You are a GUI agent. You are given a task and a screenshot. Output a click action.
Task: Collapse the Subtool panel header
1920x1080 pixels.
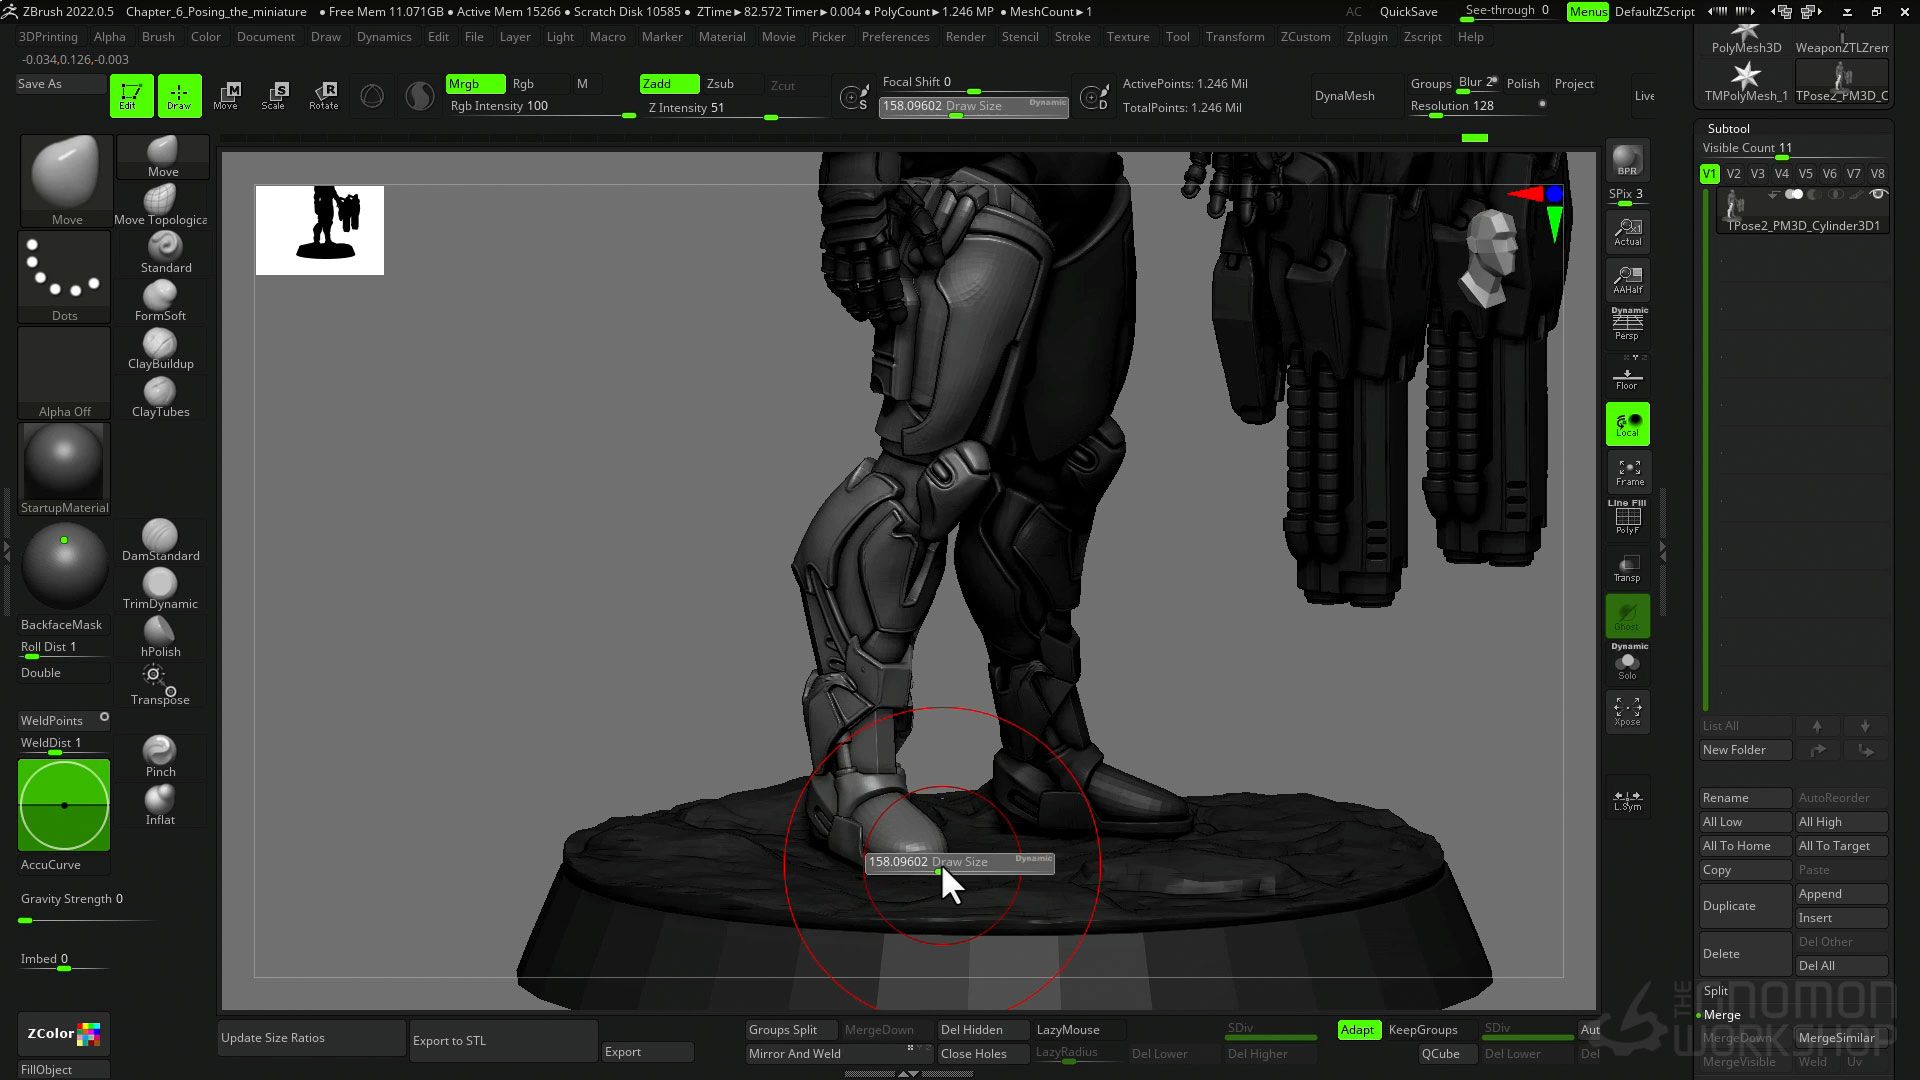click(1728, 129)
